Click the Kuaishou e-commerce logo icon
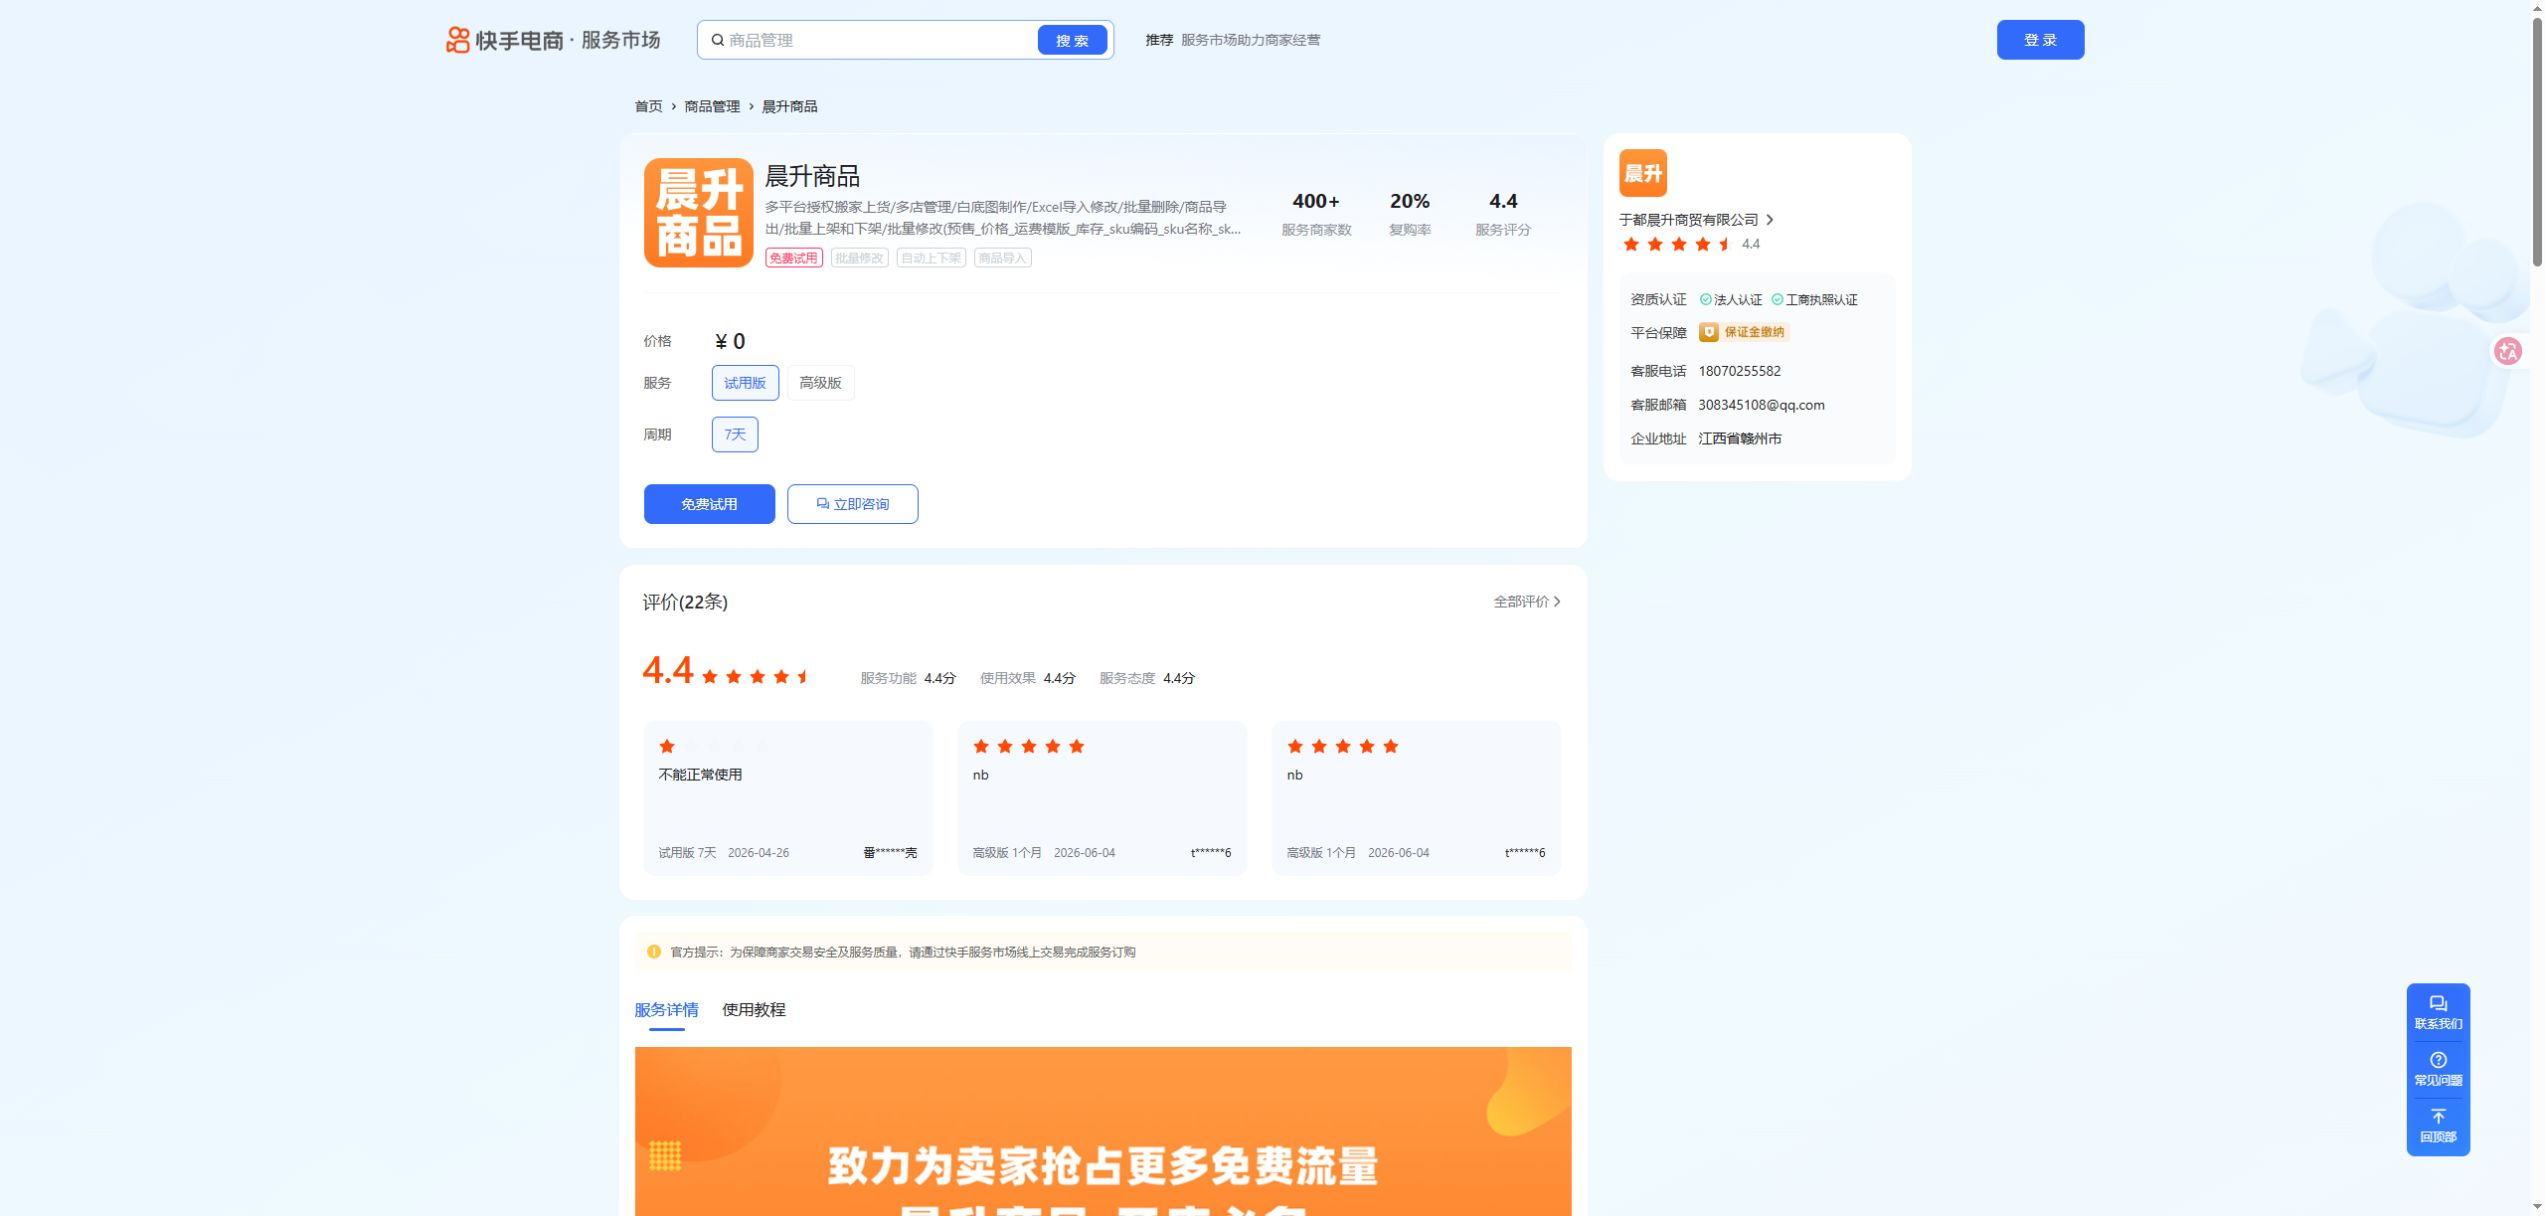2545x1216 pixels. [457, 40]
